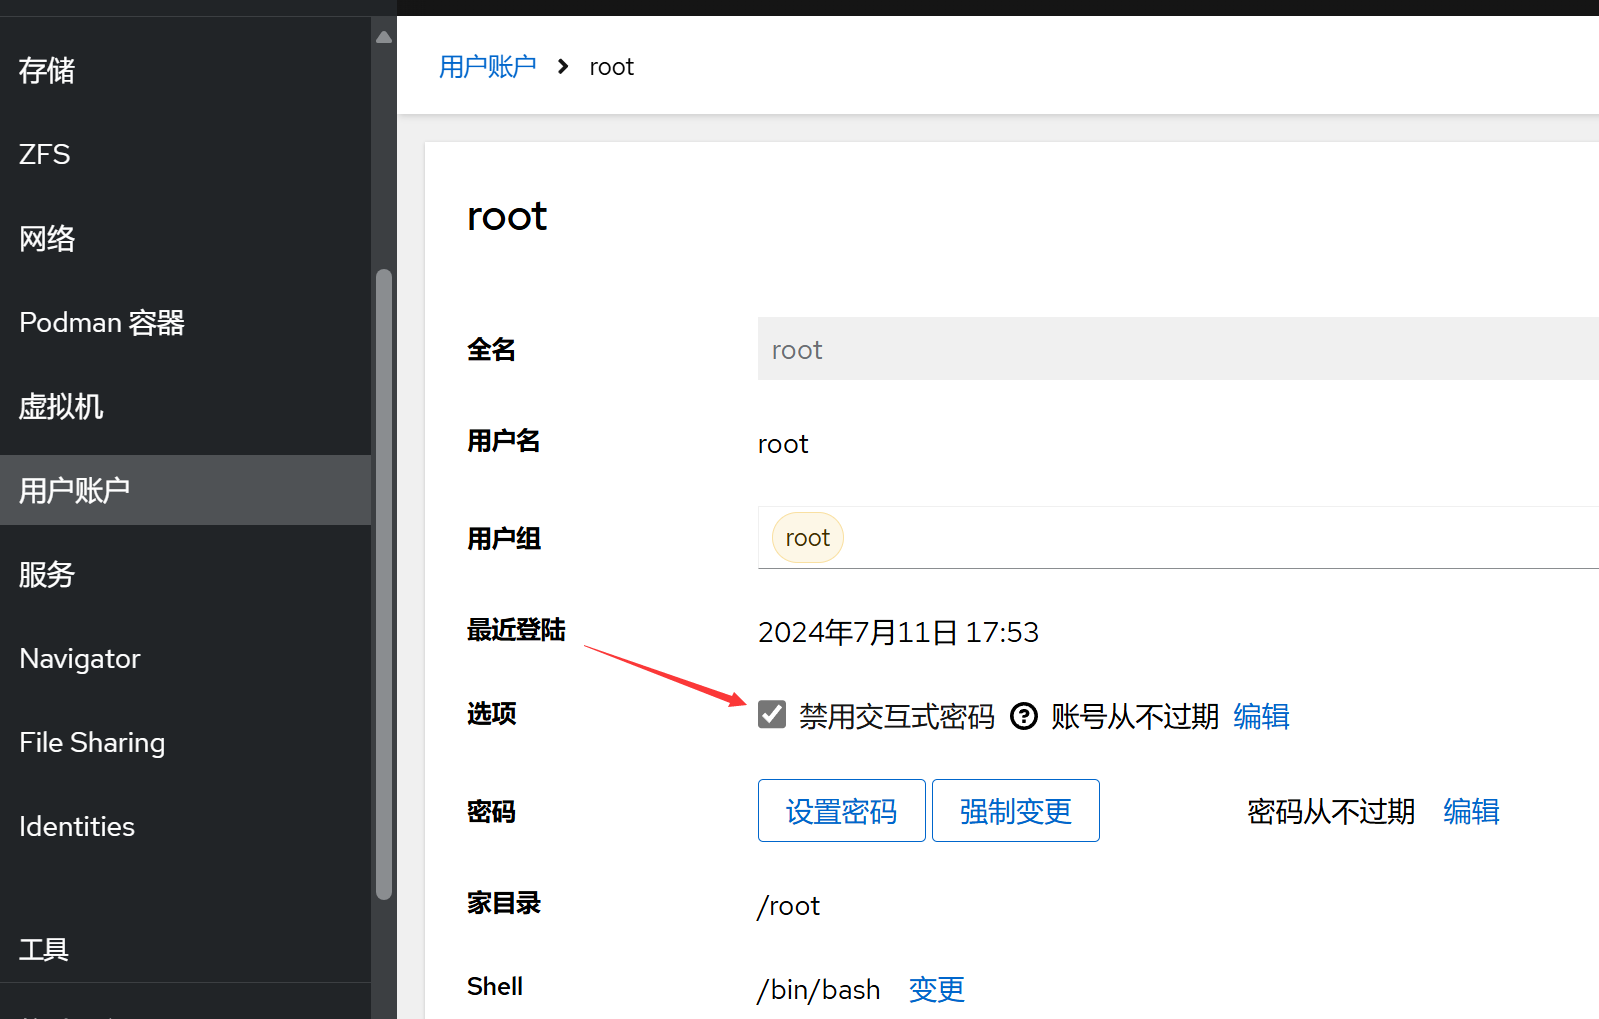Click the sidebar scroll-up arrow
Screen dimensions: 1599x1019
(x=384, y=37)
